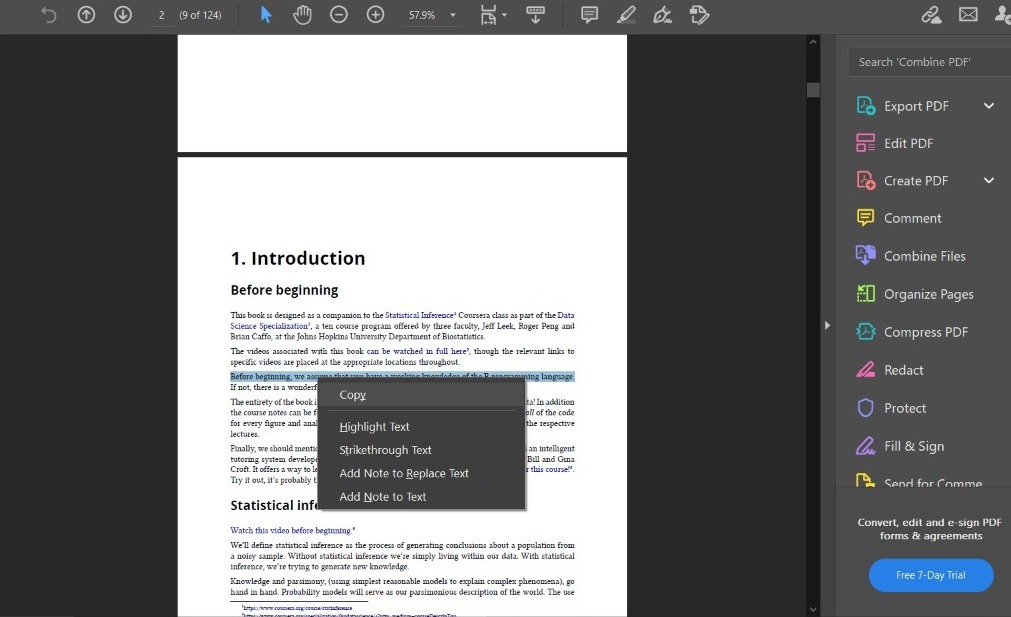1011x617 pixels.
Task: Choose Copy from the context menu
Action: click(x=352, y=395)
